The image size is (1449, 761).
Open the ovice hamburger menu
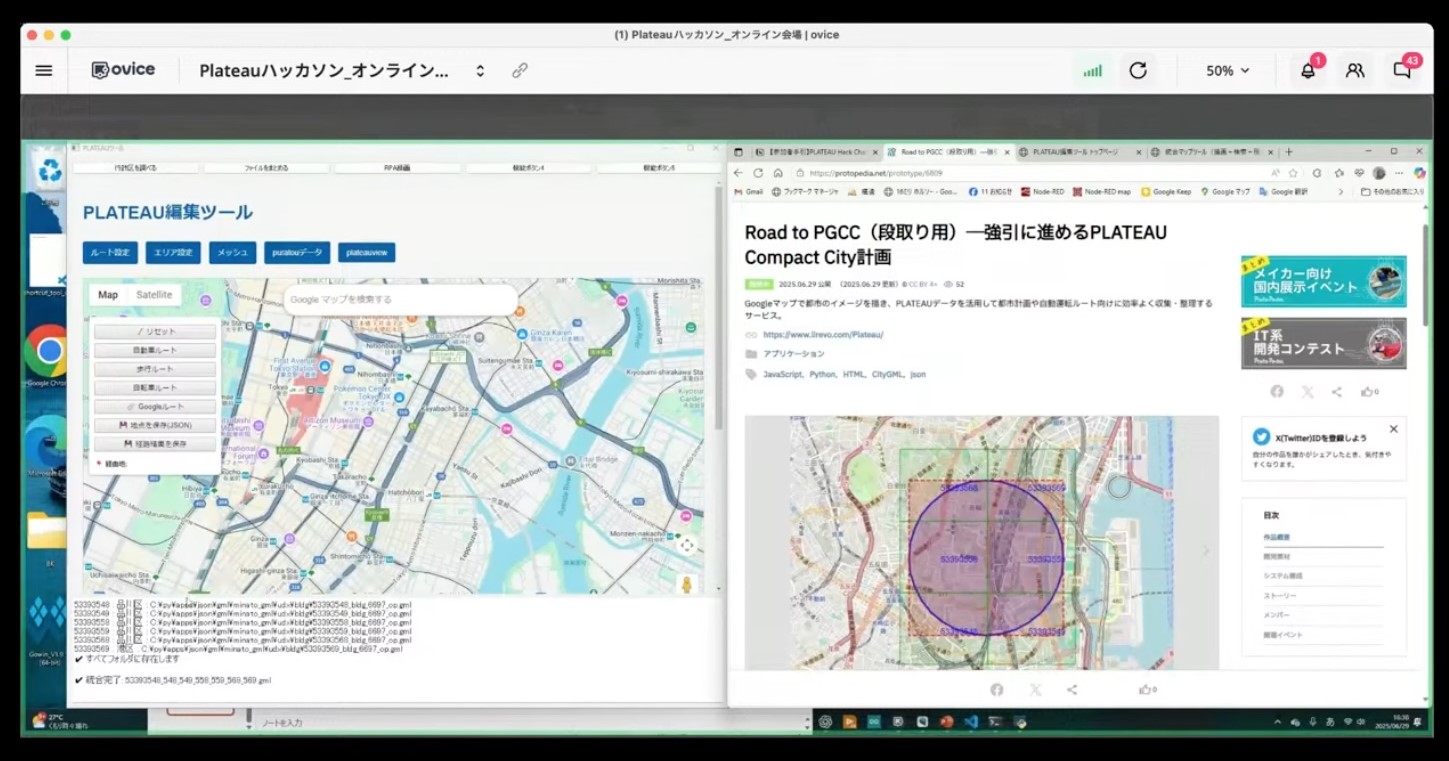[x=44, y=71]
